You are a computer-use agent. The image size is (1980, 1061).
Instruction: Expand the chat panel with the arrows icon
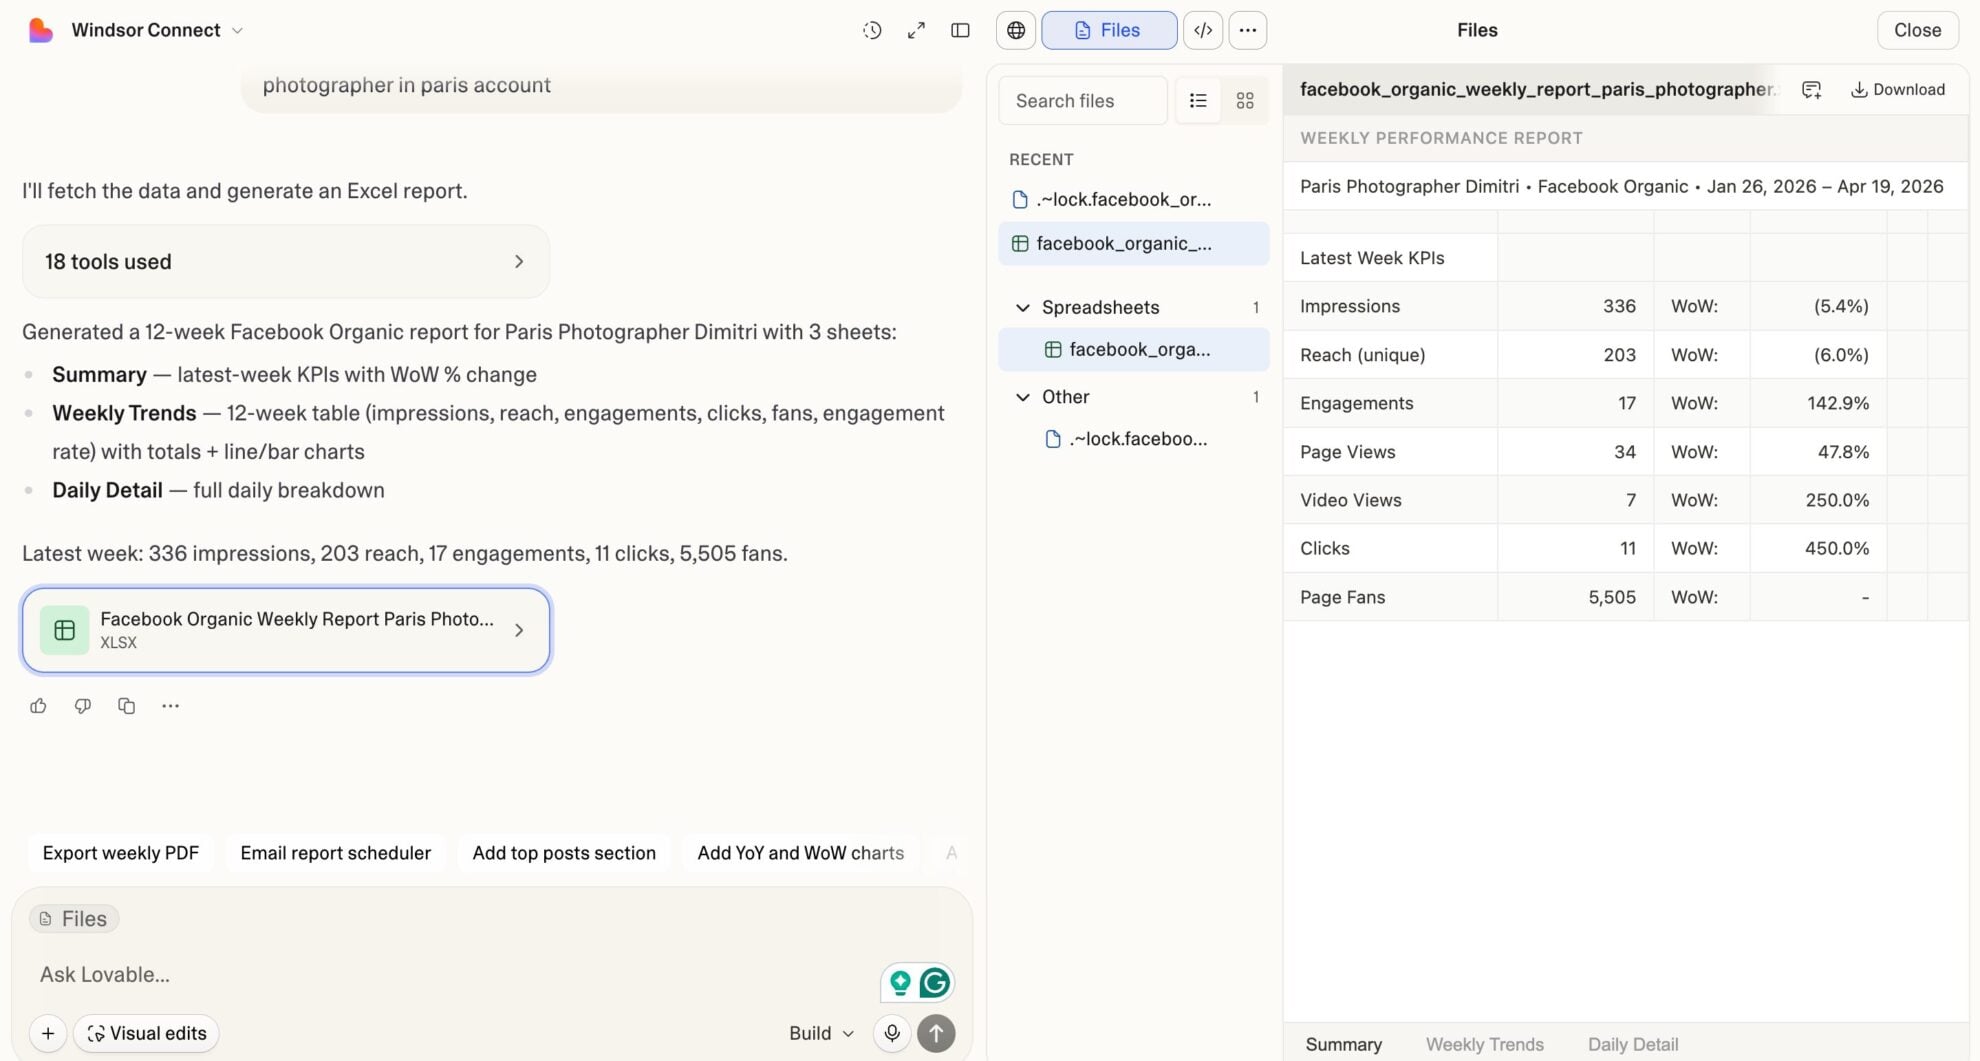point(916,30)
